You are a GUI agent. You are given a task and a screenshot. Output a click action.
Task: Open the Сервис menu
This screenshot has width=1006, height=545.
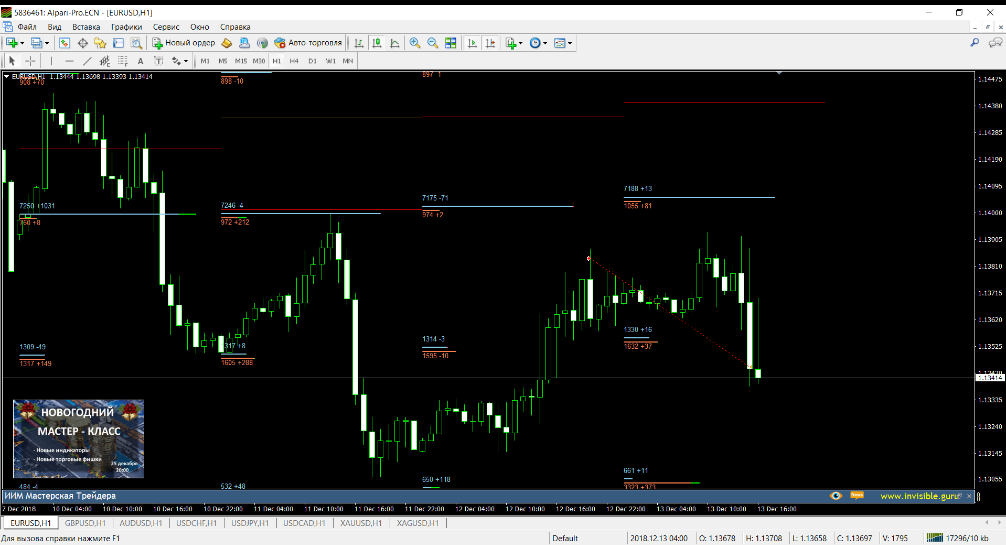(x=166, y=27)
